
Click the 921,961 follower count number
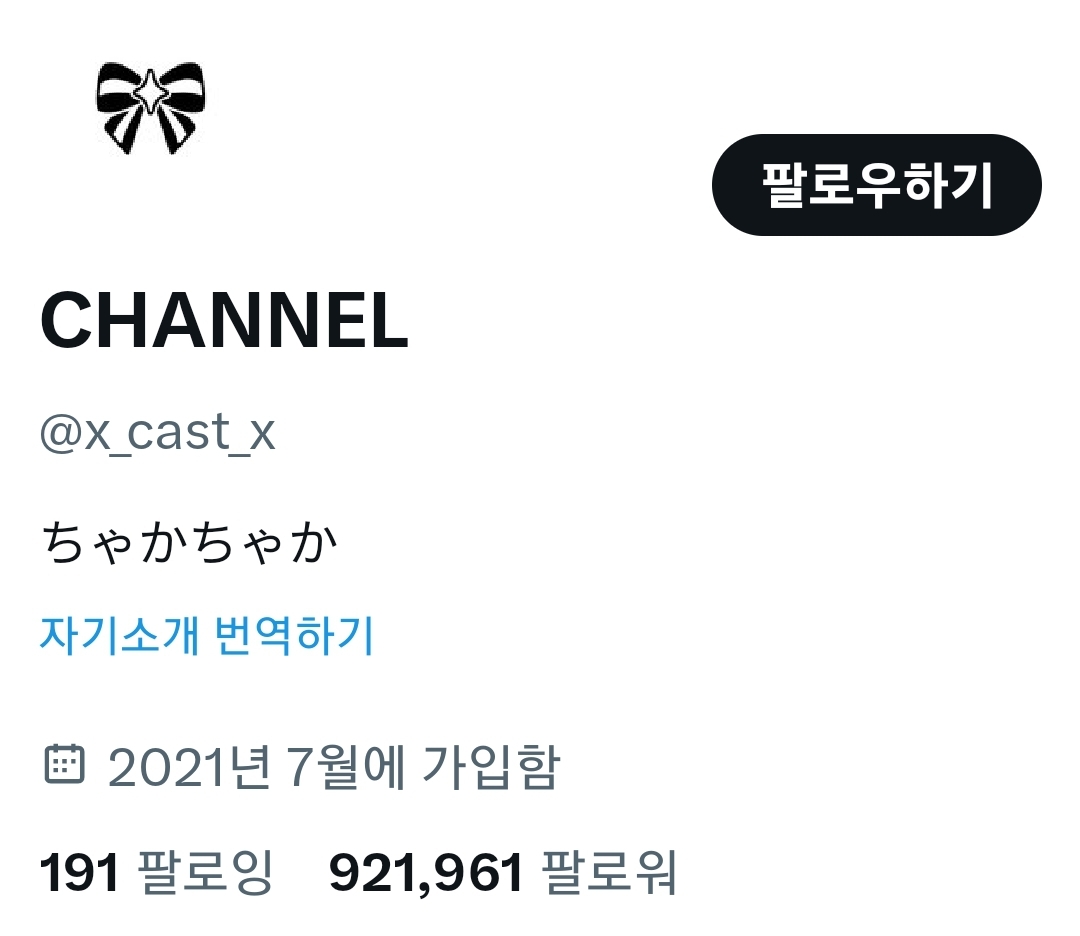tap(426, 873)
